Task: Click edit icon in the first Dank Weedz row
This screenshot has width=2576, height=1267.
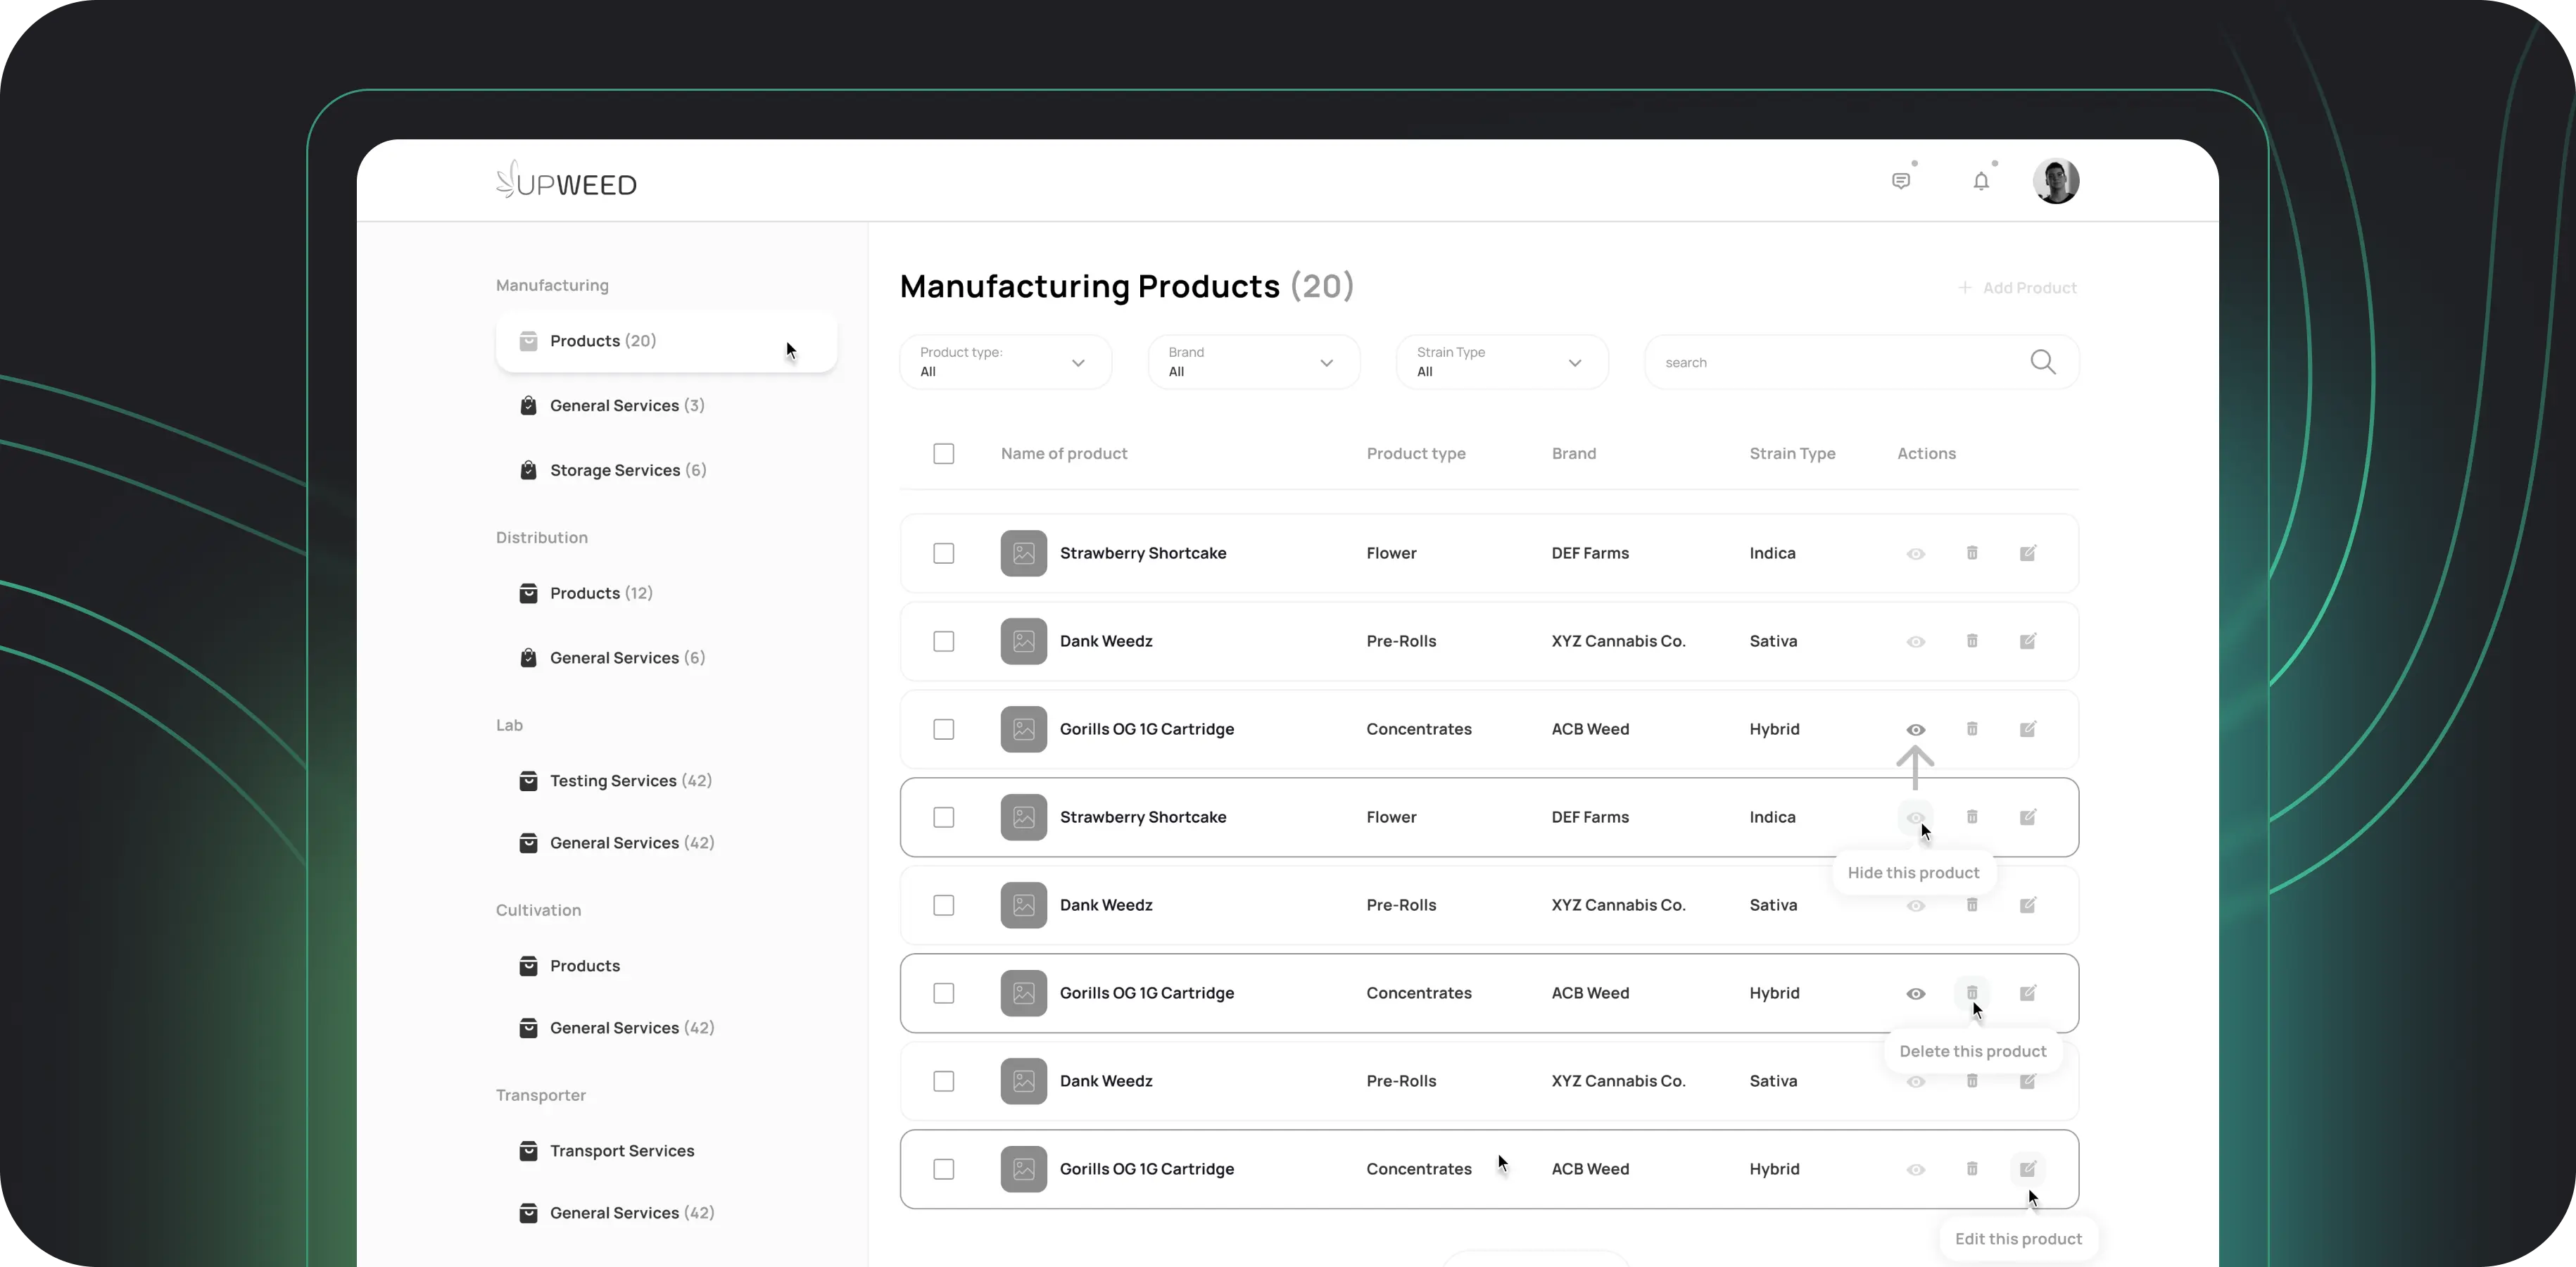Action: point(2028,641)
